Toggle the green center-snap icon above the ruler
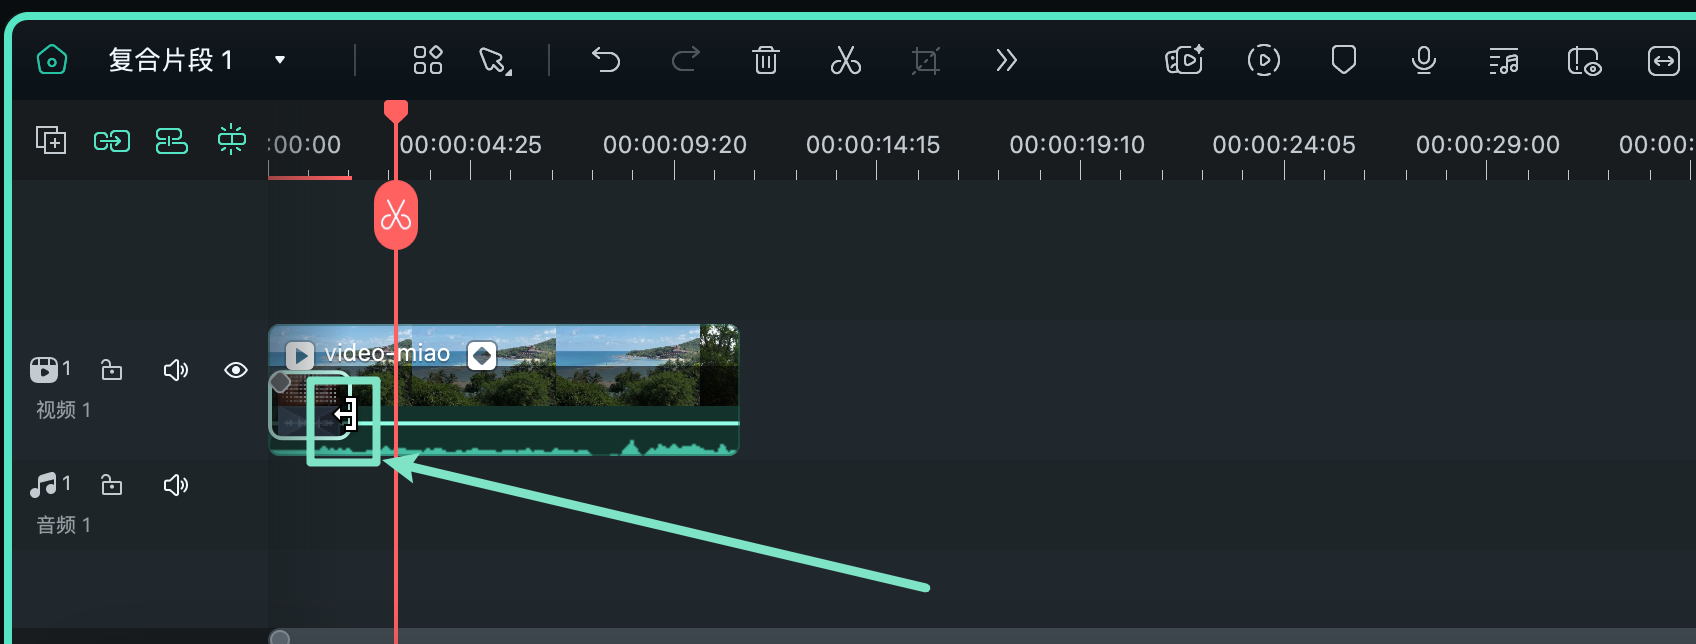Screen dimensions: 1696x644 click(232, 140)
